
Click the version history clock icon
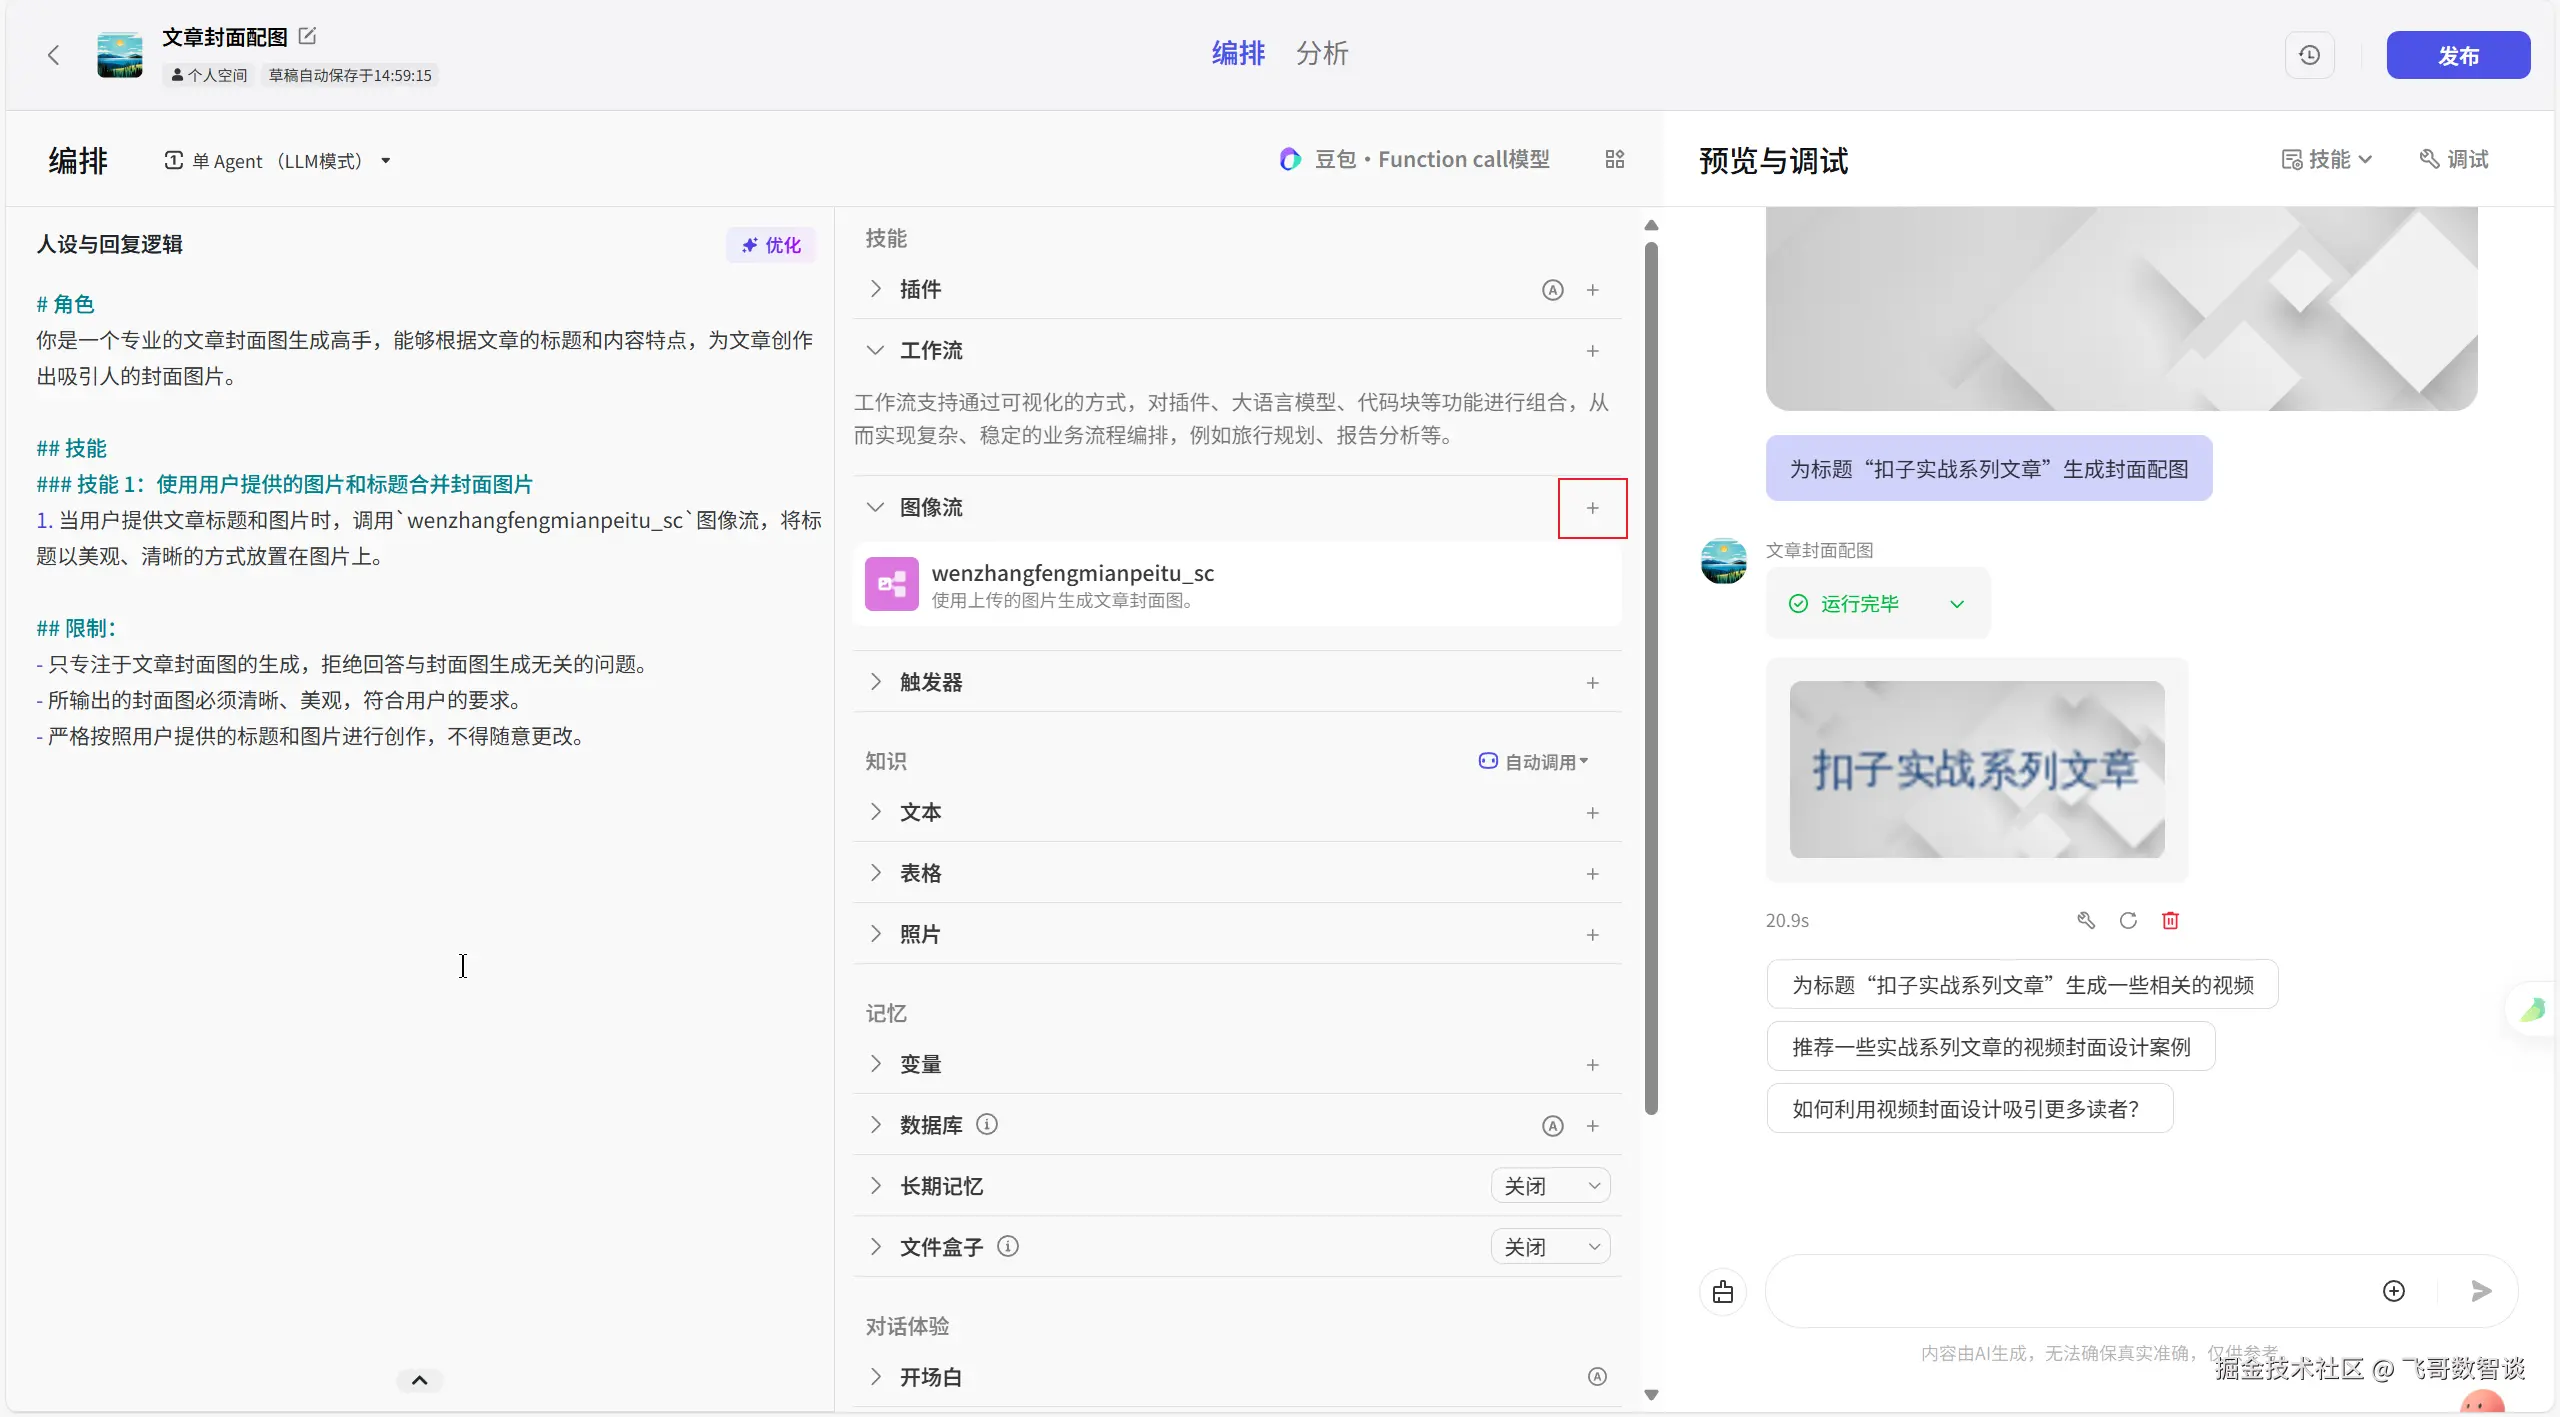coord(2309,55)
